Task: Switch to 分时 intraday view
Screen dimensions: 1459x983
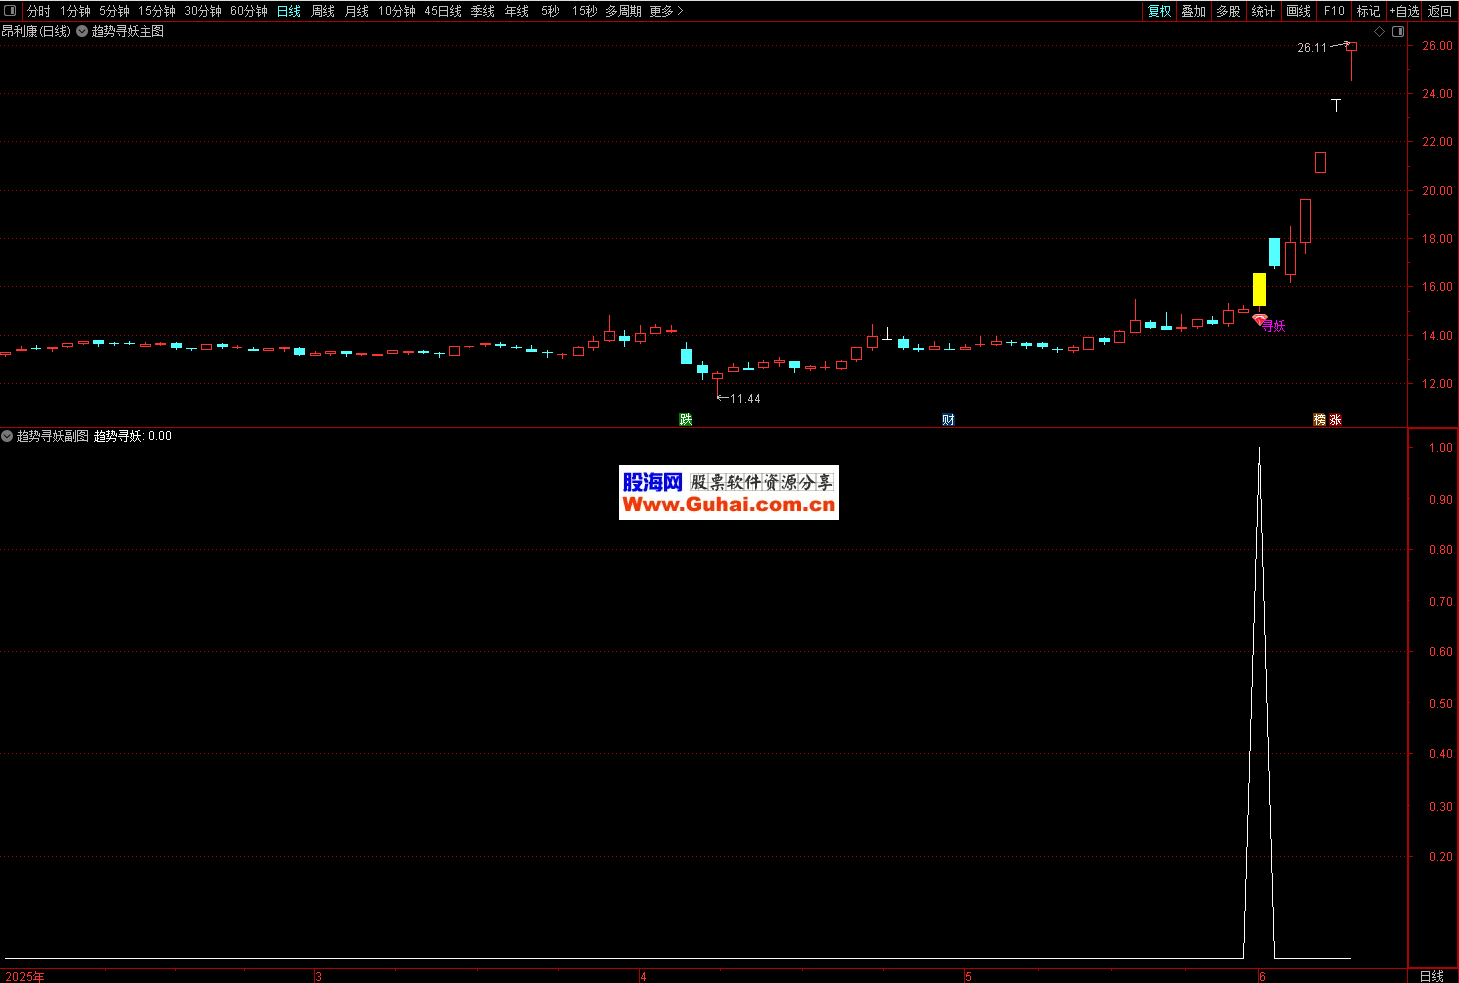Action: (39, 11)
